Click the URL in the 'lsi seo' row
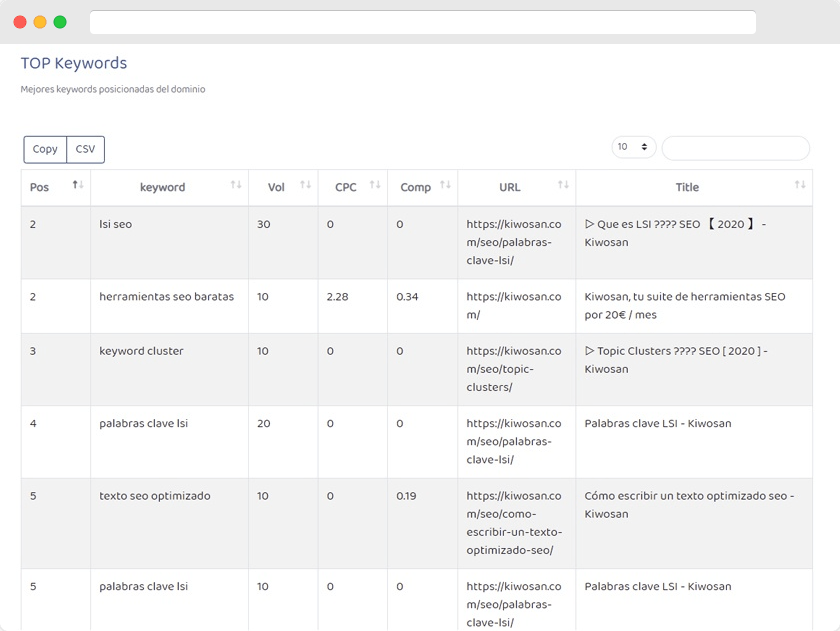 click(514, 242)
